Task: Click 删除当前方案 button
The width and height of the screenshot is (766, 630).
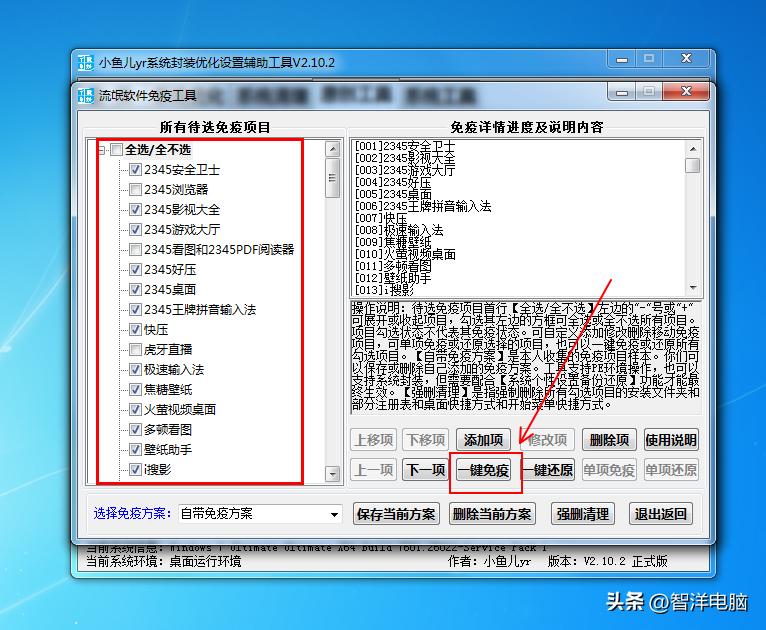Action: (492, 514)
